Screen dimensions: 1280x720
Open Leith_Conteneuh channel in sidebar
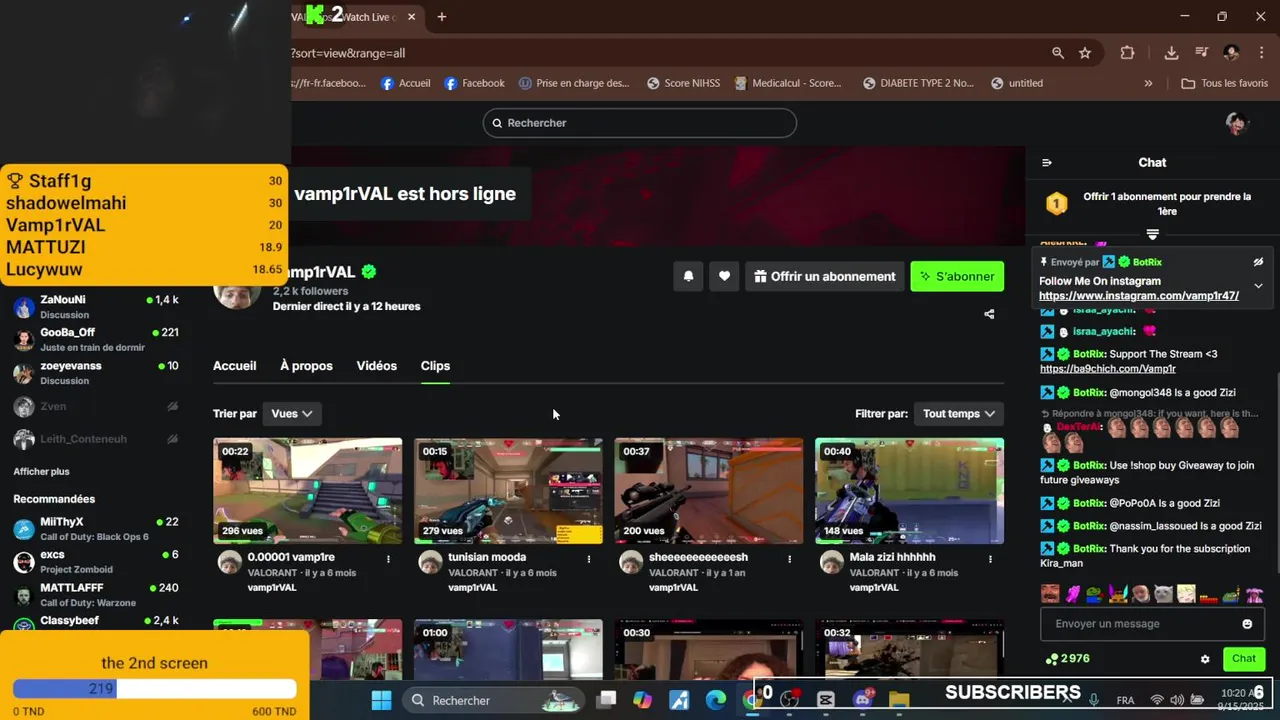(x=96, y=439)
